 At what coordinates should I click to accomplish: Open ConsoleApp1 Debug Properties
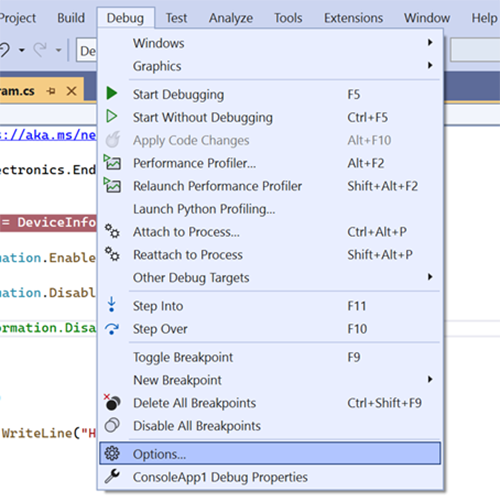tap(270, 477)
